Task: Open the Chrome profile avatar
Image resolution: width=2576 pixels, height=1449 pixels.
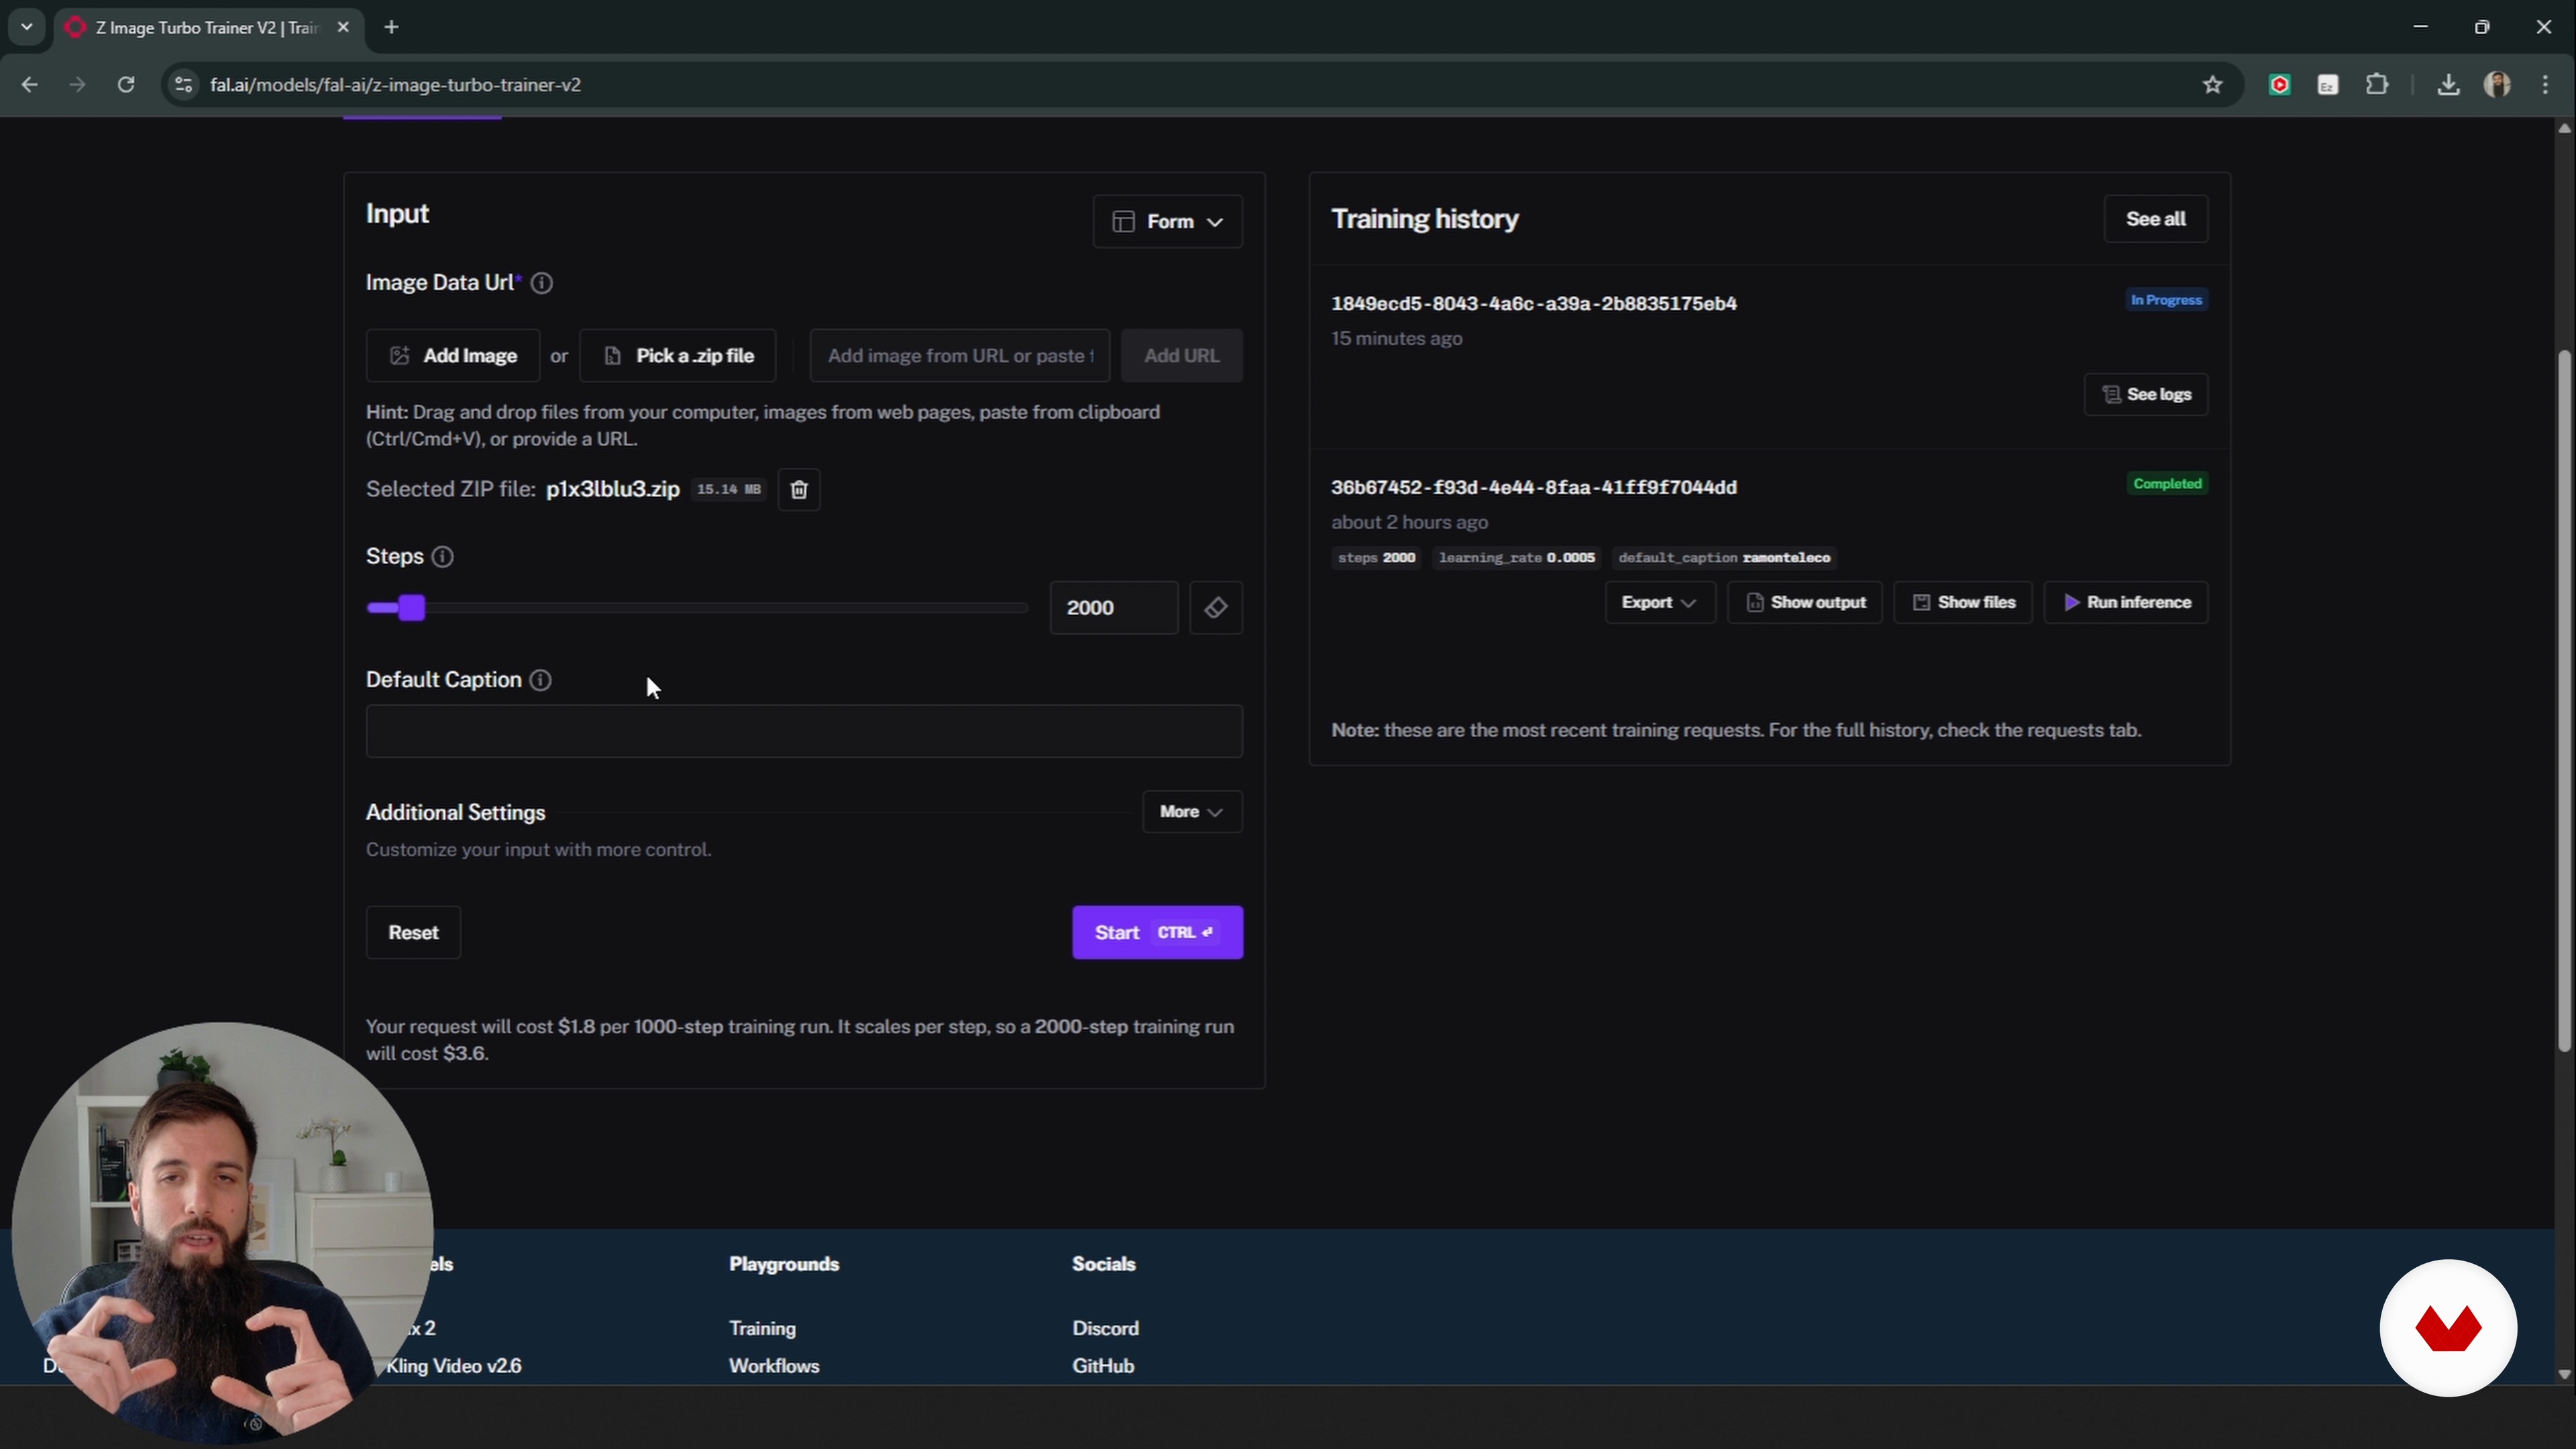Action: [2497, 85]
